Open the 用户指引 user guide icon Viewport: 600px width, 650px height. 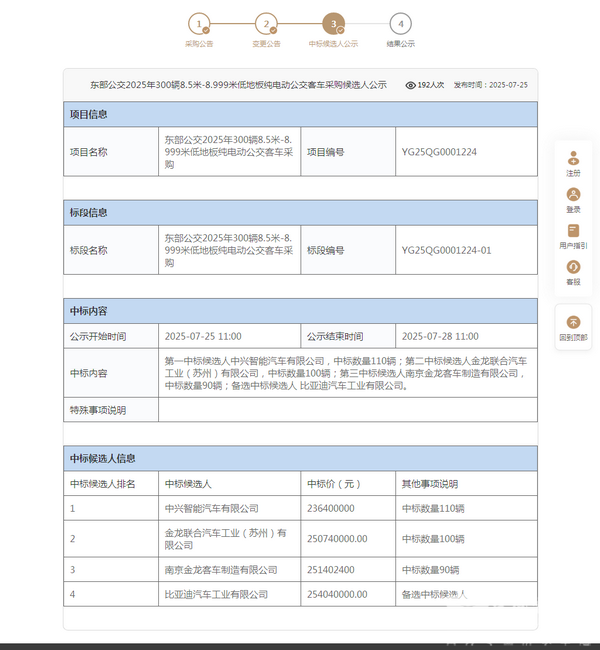coord(573,231)
